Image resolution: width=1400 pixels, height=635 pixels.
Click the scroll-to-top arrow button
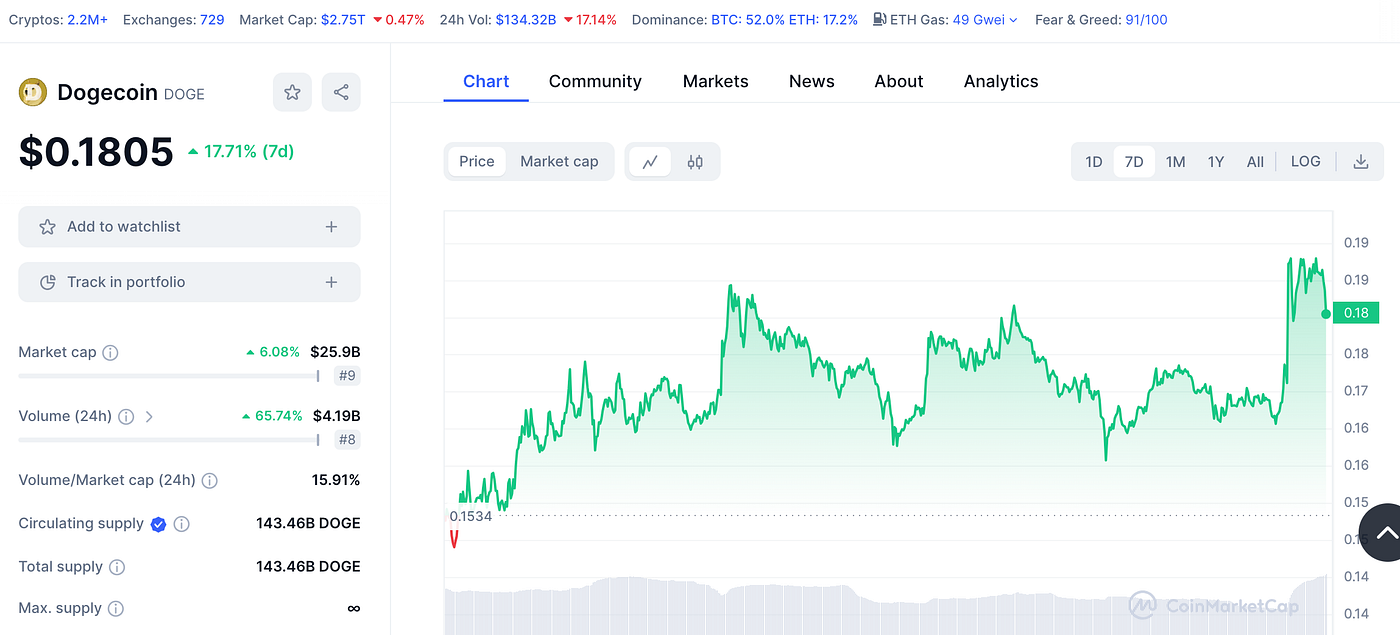point(1387,533)
